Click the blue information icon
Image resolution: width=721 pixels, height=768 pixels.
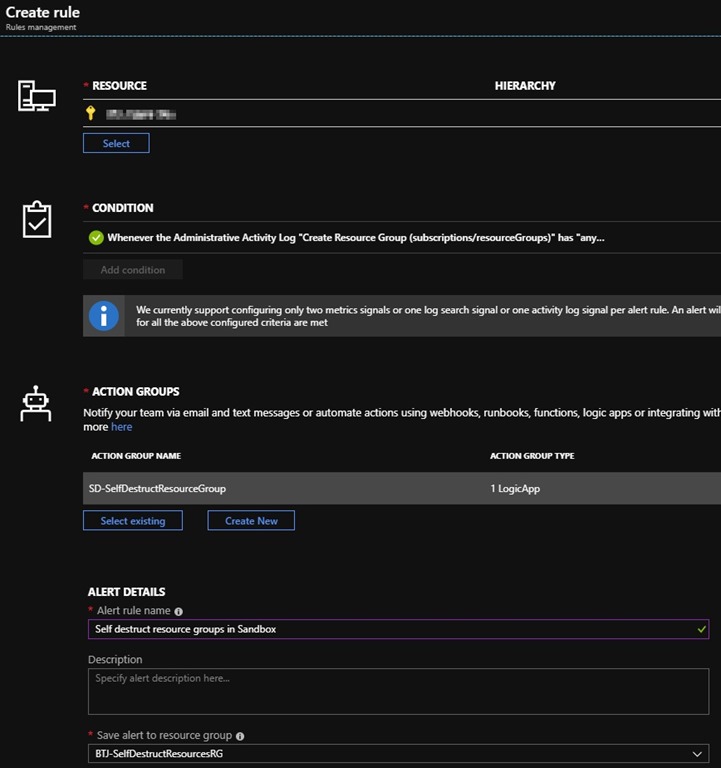tap(104, 316)
